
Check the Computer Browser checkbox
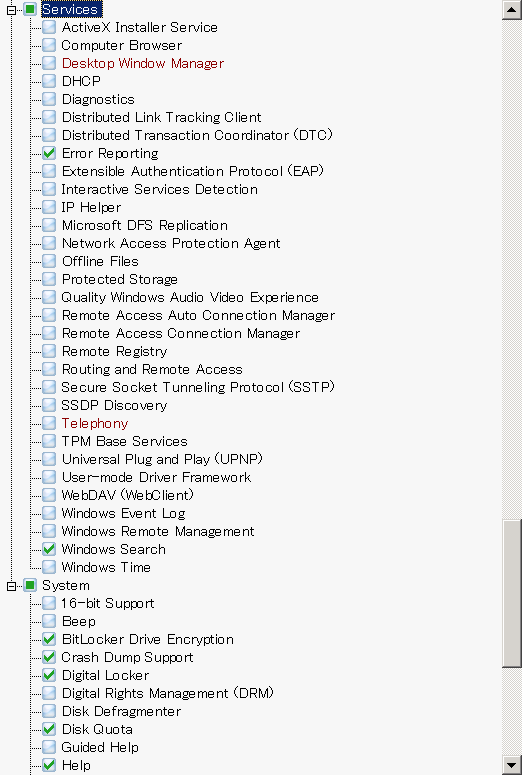(x=49, y=45)
